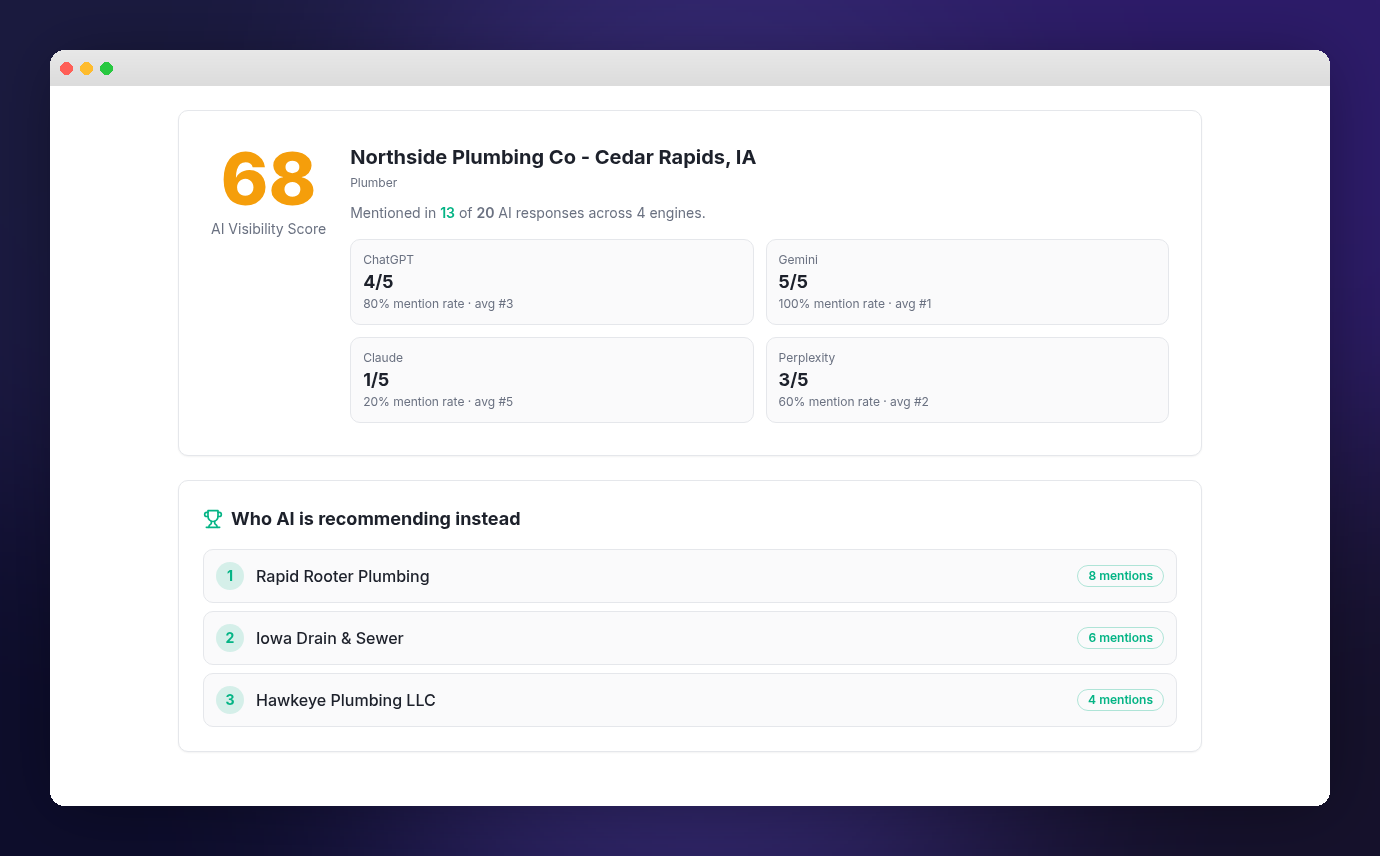Click the green 13 mentioned count
Image resolution: width=1380 pixels, height=856 pixels.
pyautogui.click(x=447, y=213)
